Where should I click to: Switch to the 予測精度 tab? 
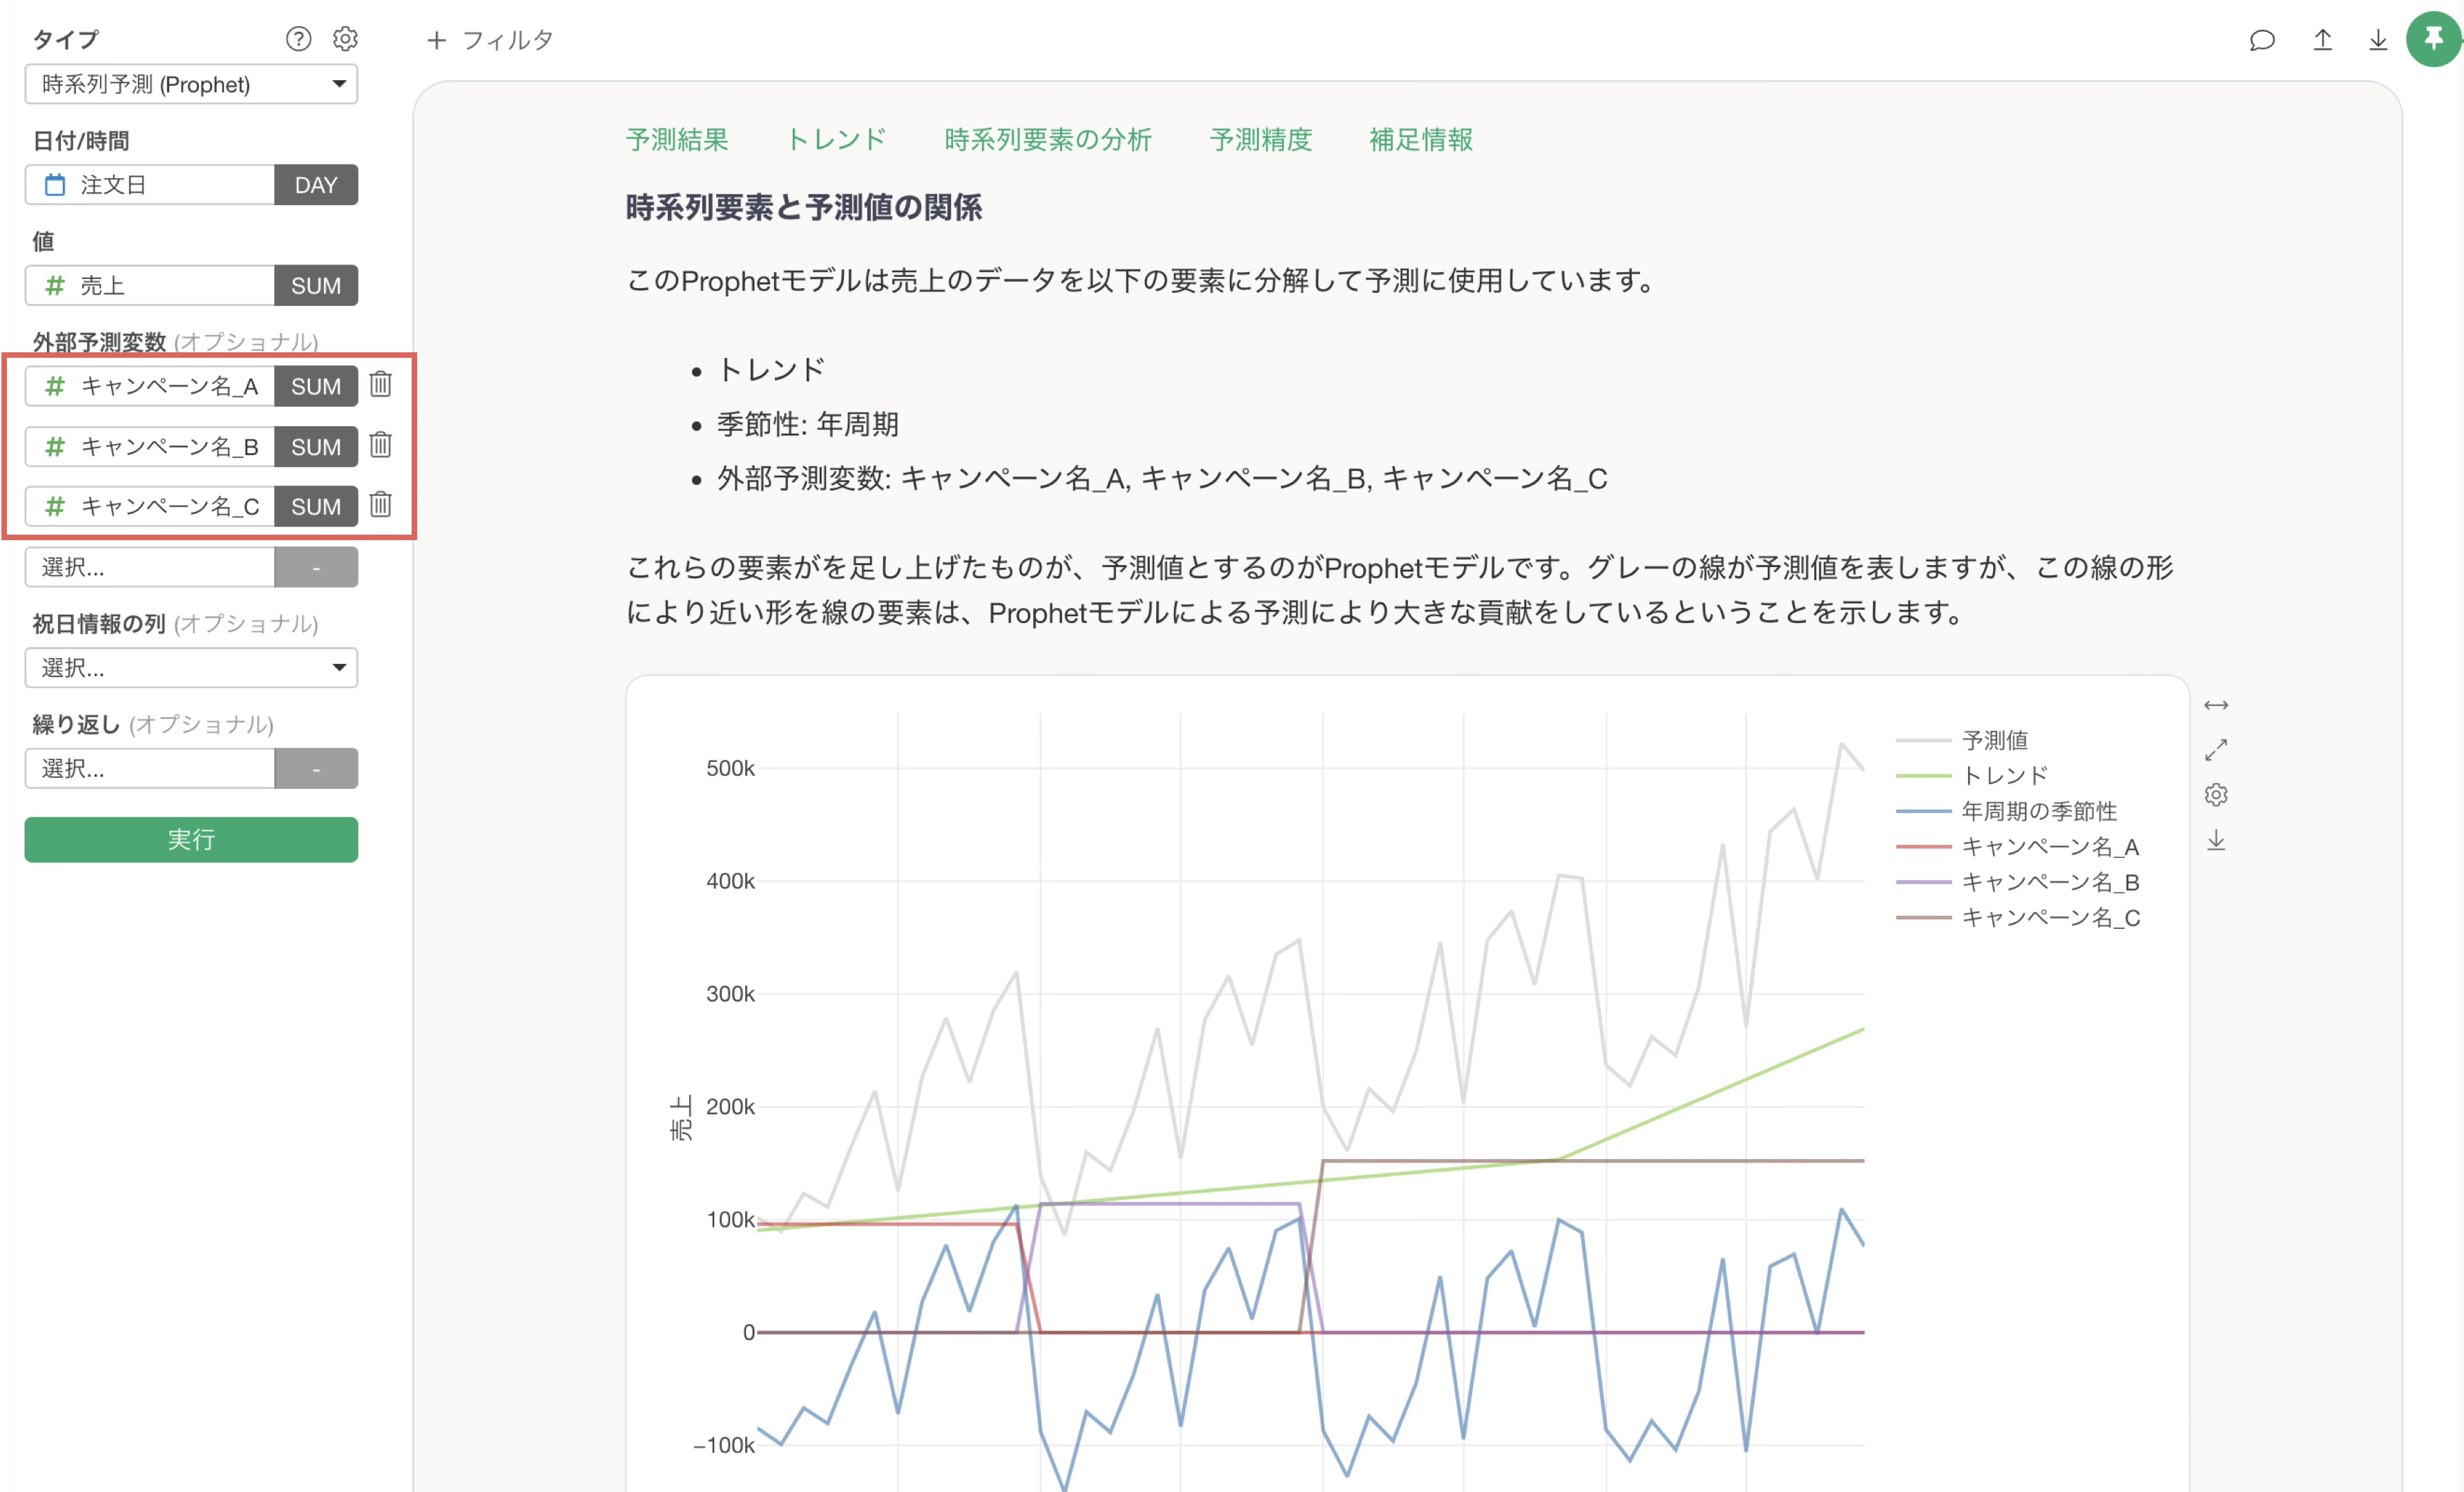tap(1260, 139)
